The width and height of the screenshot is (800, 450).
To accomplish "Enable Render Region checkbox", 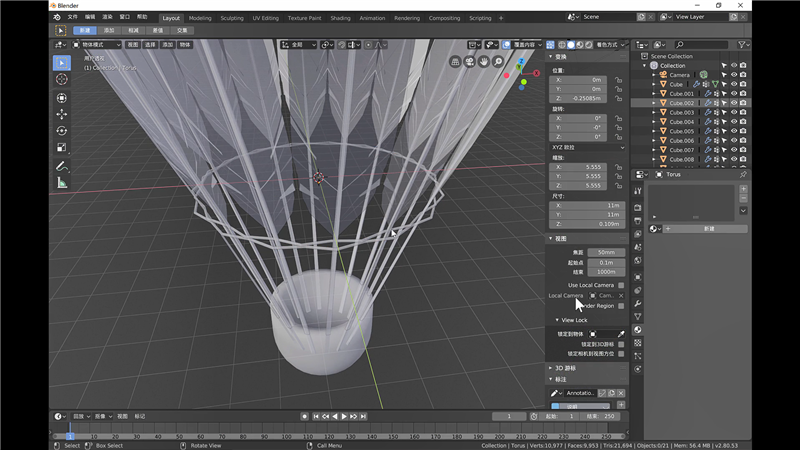I will pyautogui.click(x=621, y=306).
